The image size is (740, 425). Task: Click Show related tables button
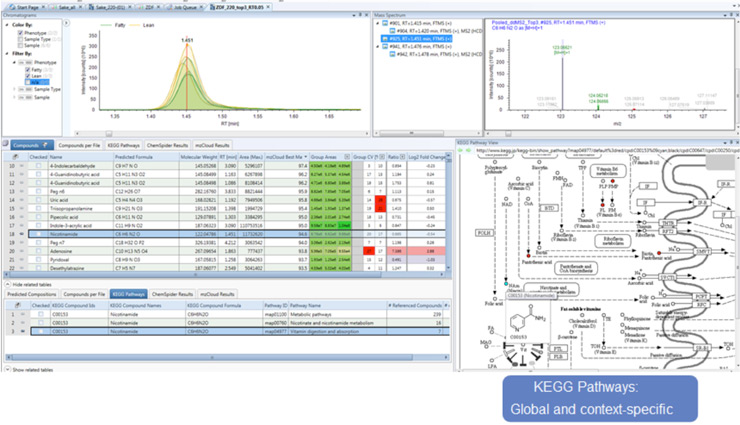click(x=29, y=369)
